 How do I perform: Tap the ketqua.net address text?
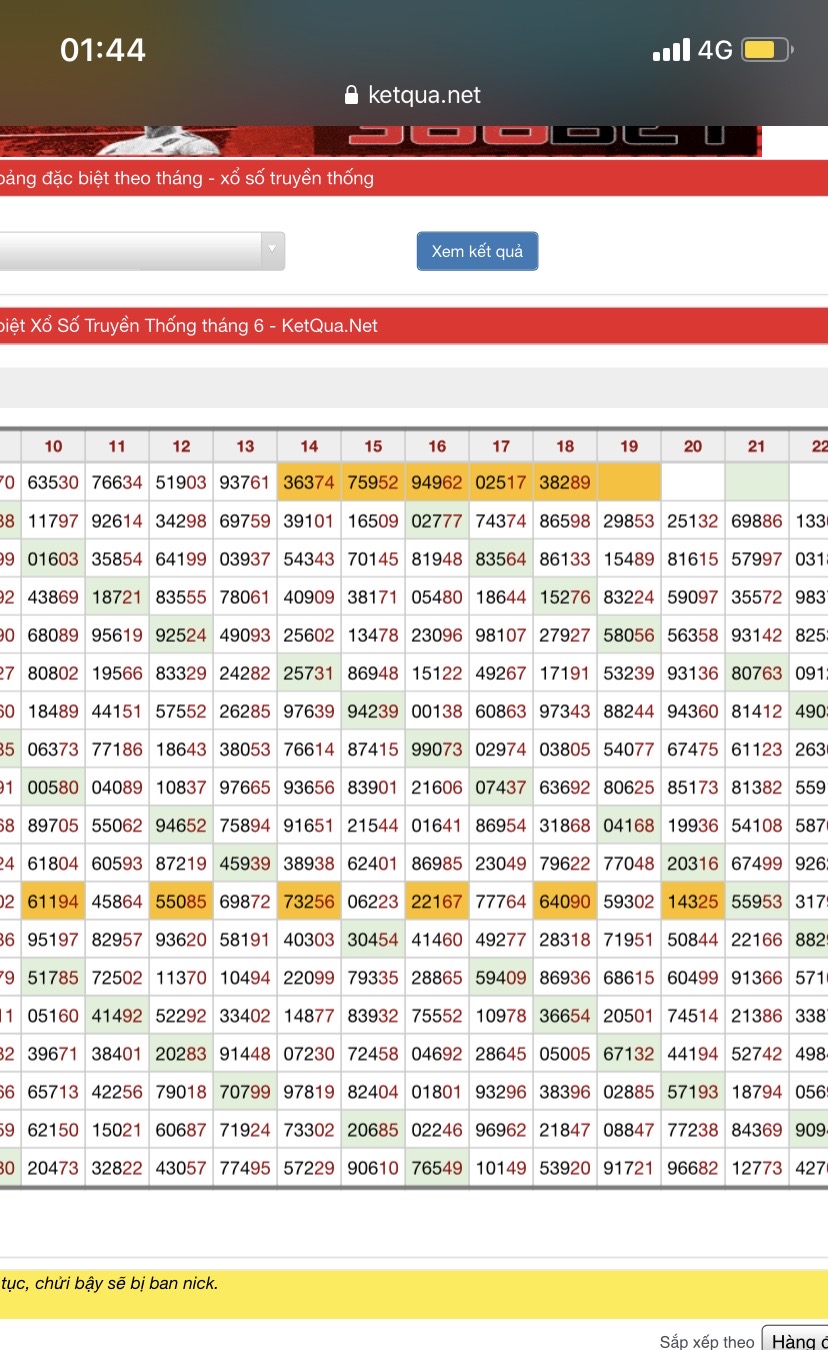tap(424, 96)
